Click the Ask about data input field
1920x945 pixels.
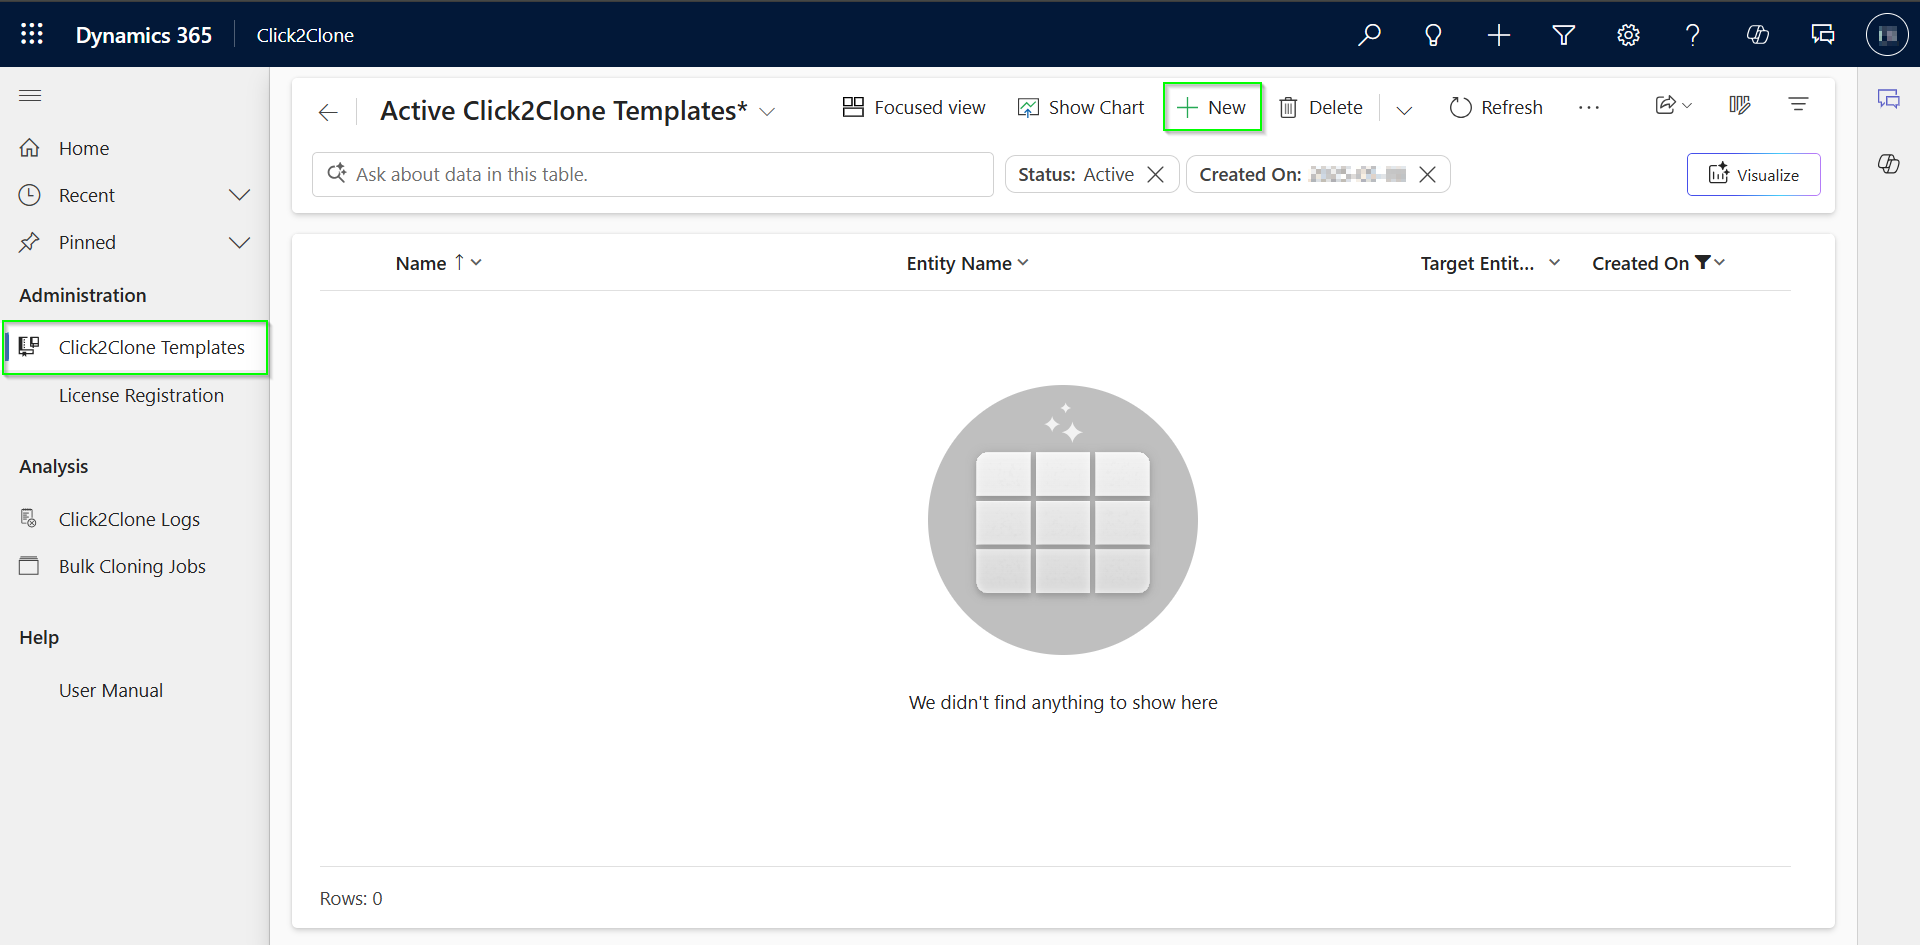point(660,175)
